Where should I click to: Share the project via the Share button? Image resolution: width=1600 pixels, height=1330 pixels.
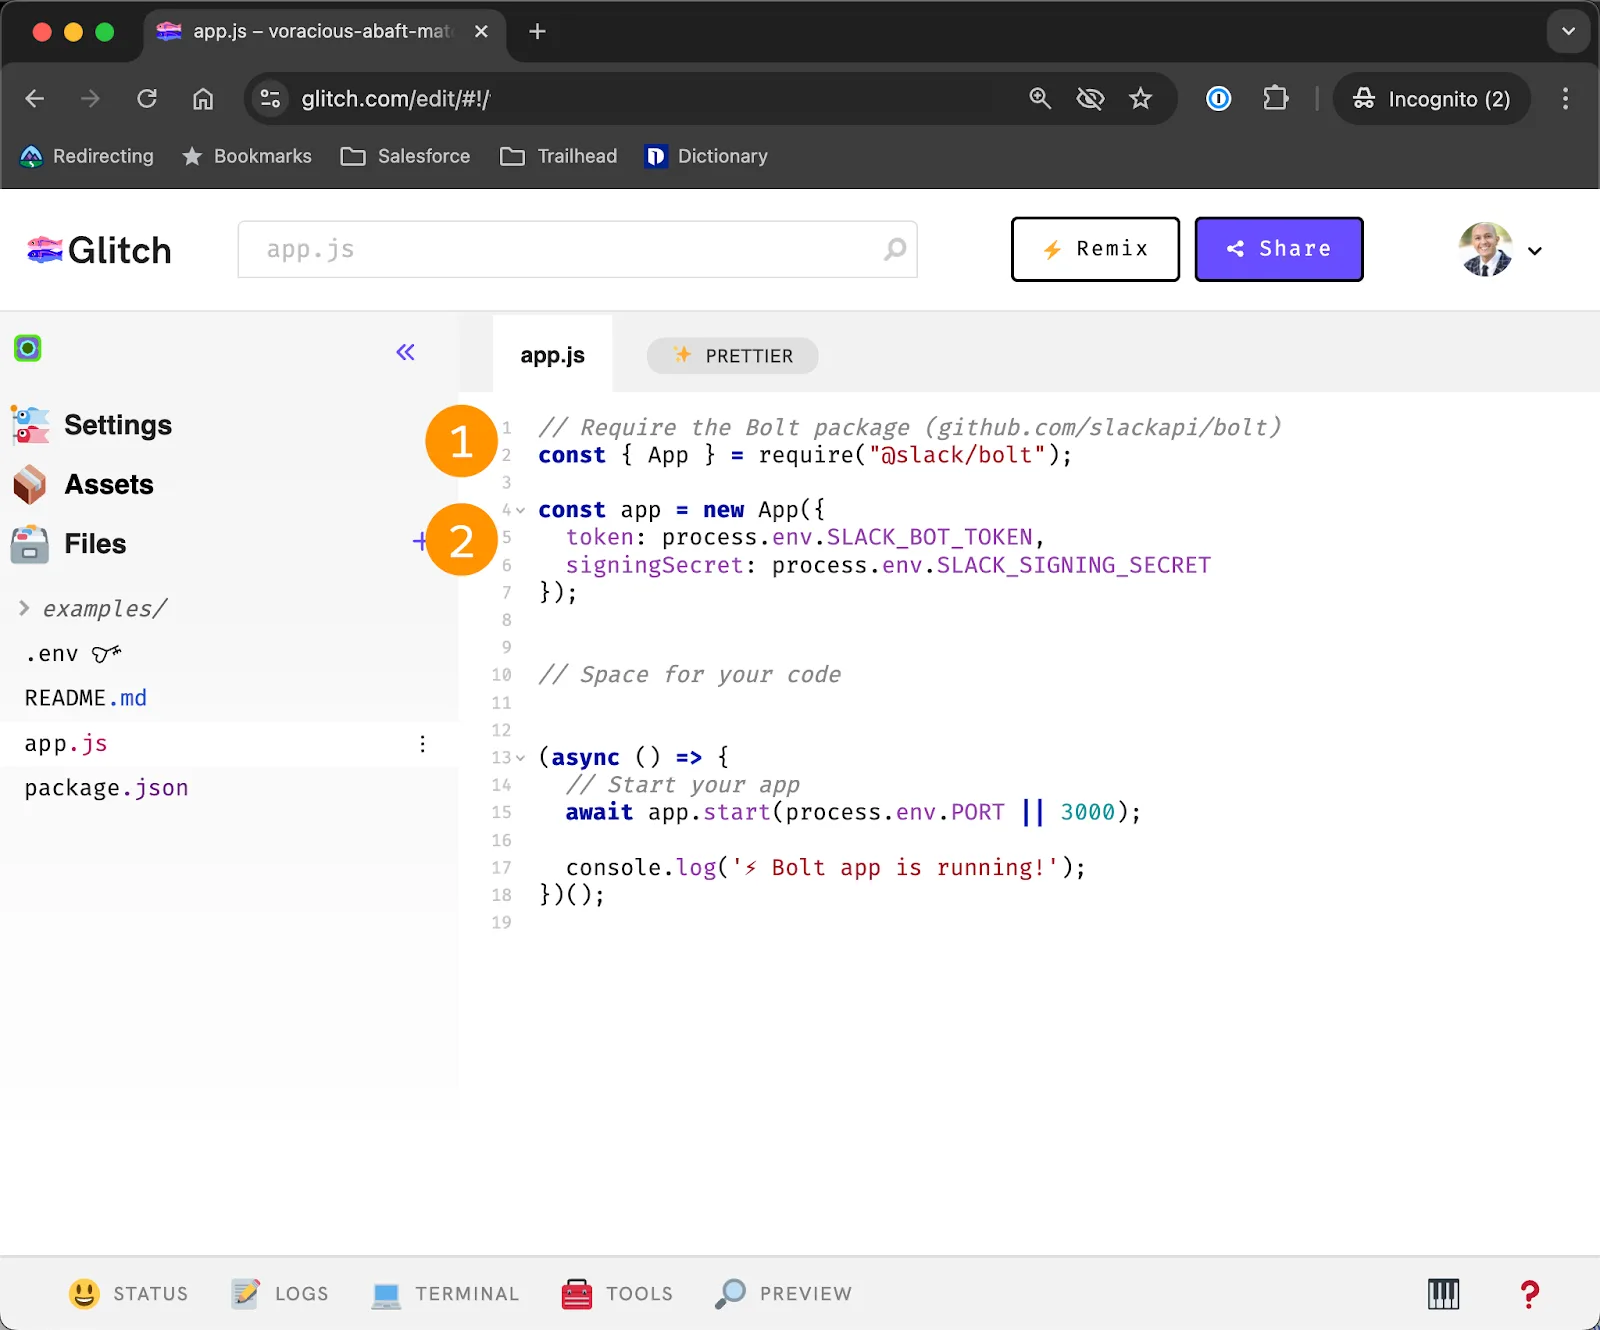[x=1279, y=249]
